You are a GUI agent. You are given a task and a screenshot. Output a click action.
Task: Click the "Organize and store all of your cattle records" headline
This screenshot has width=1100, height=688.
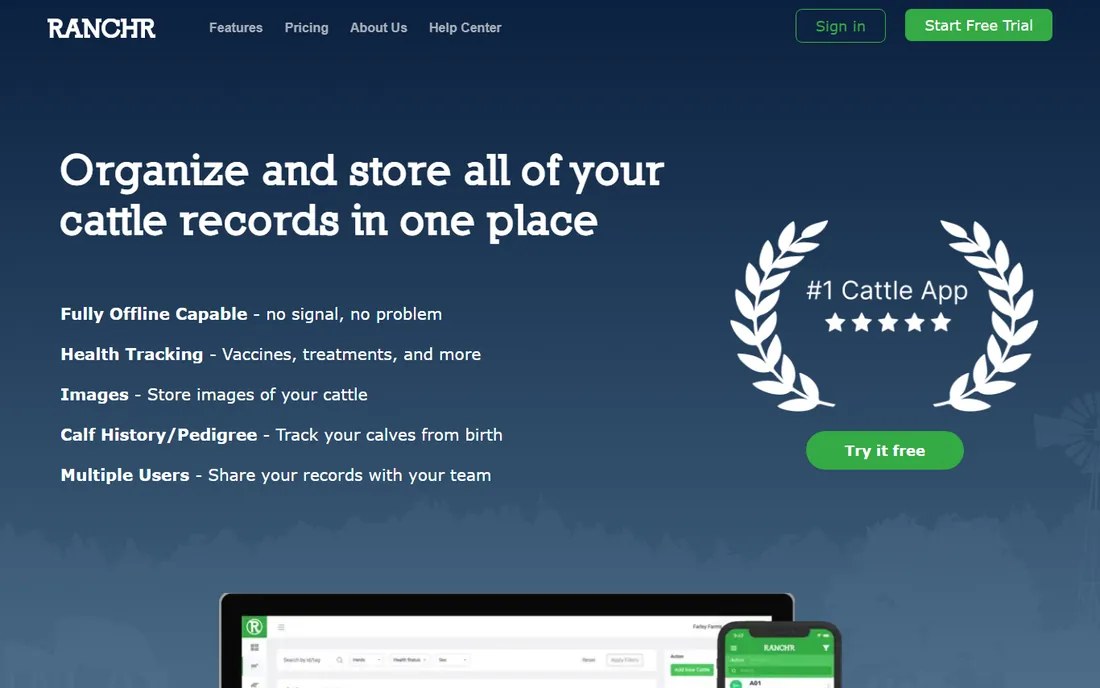(x=362, y=196)
